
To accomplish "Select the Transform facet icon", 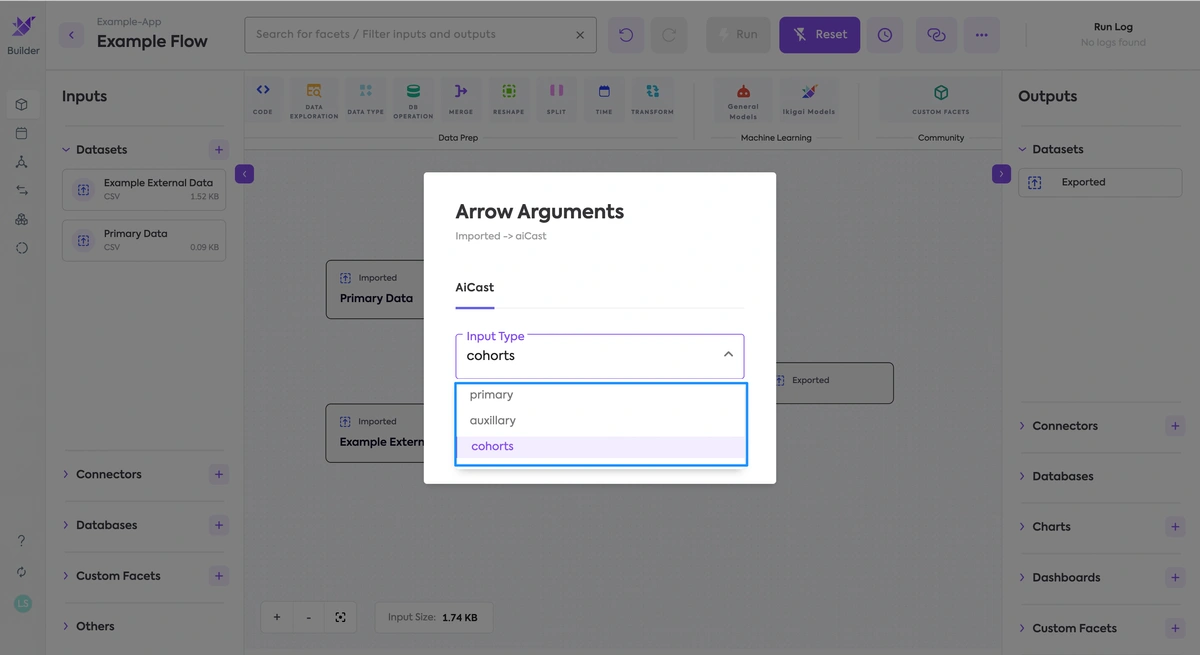I will [652, 91].
